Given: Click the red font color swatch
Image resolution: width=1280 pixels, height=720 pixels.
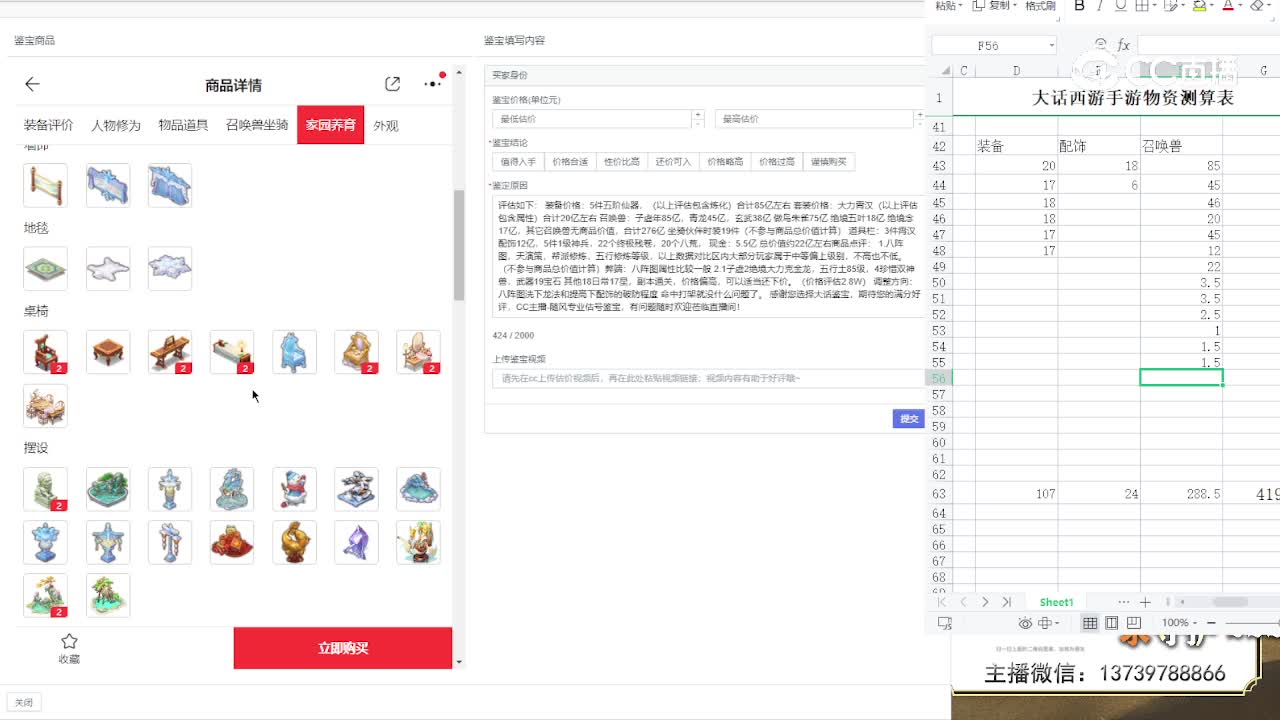Looking at the screenshot, I should point(1228,5).
